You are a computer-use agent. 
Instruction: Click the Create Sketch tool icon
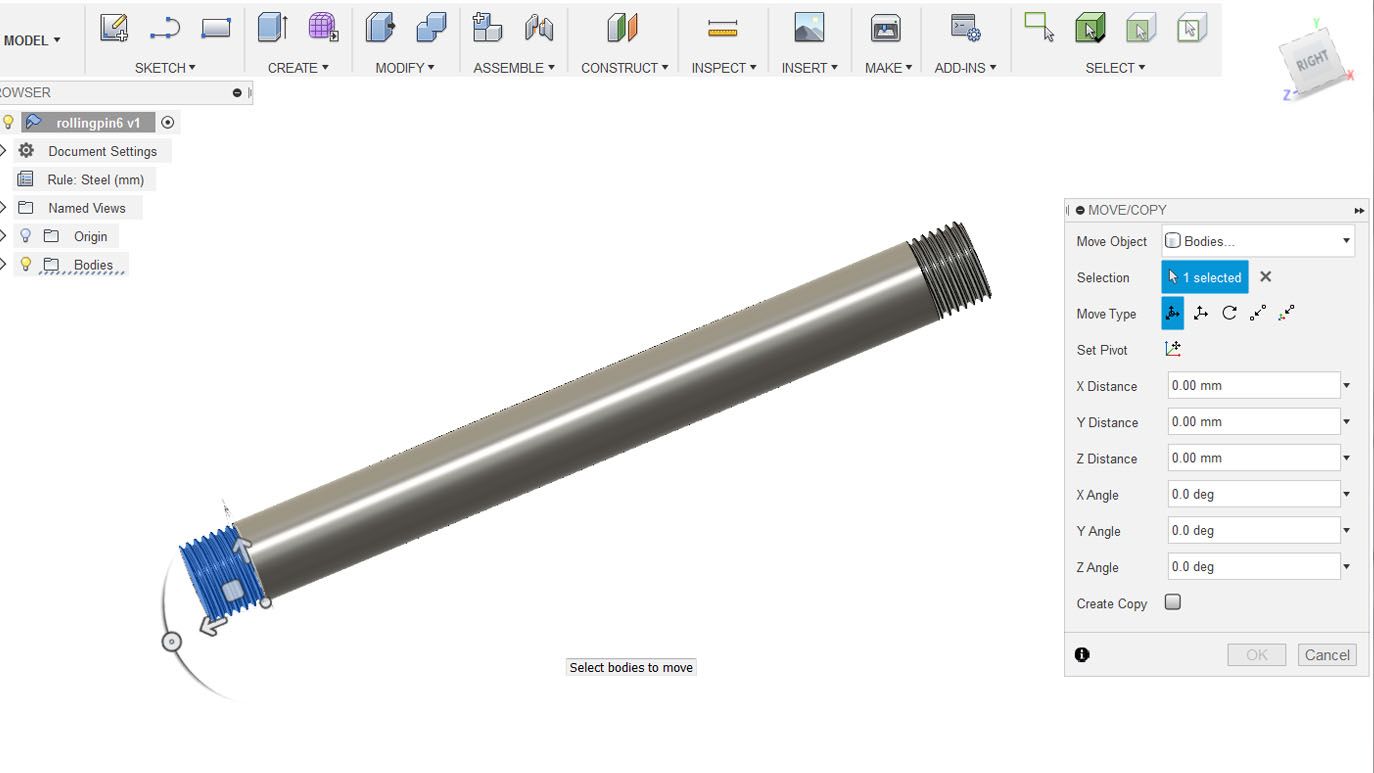[114, 28]
